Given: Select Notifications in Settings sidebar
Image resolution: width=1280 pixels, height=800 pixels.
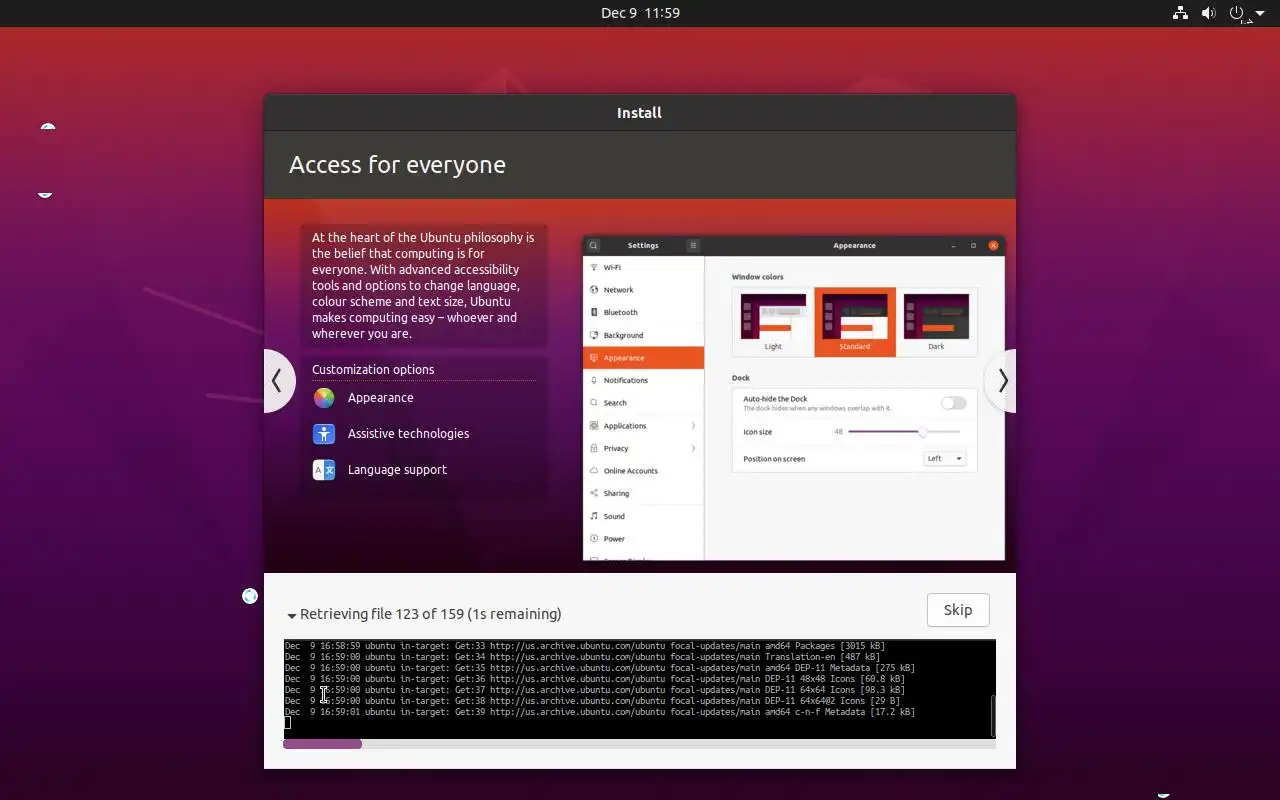Looking at the screenshot, I should pos(643,381).
